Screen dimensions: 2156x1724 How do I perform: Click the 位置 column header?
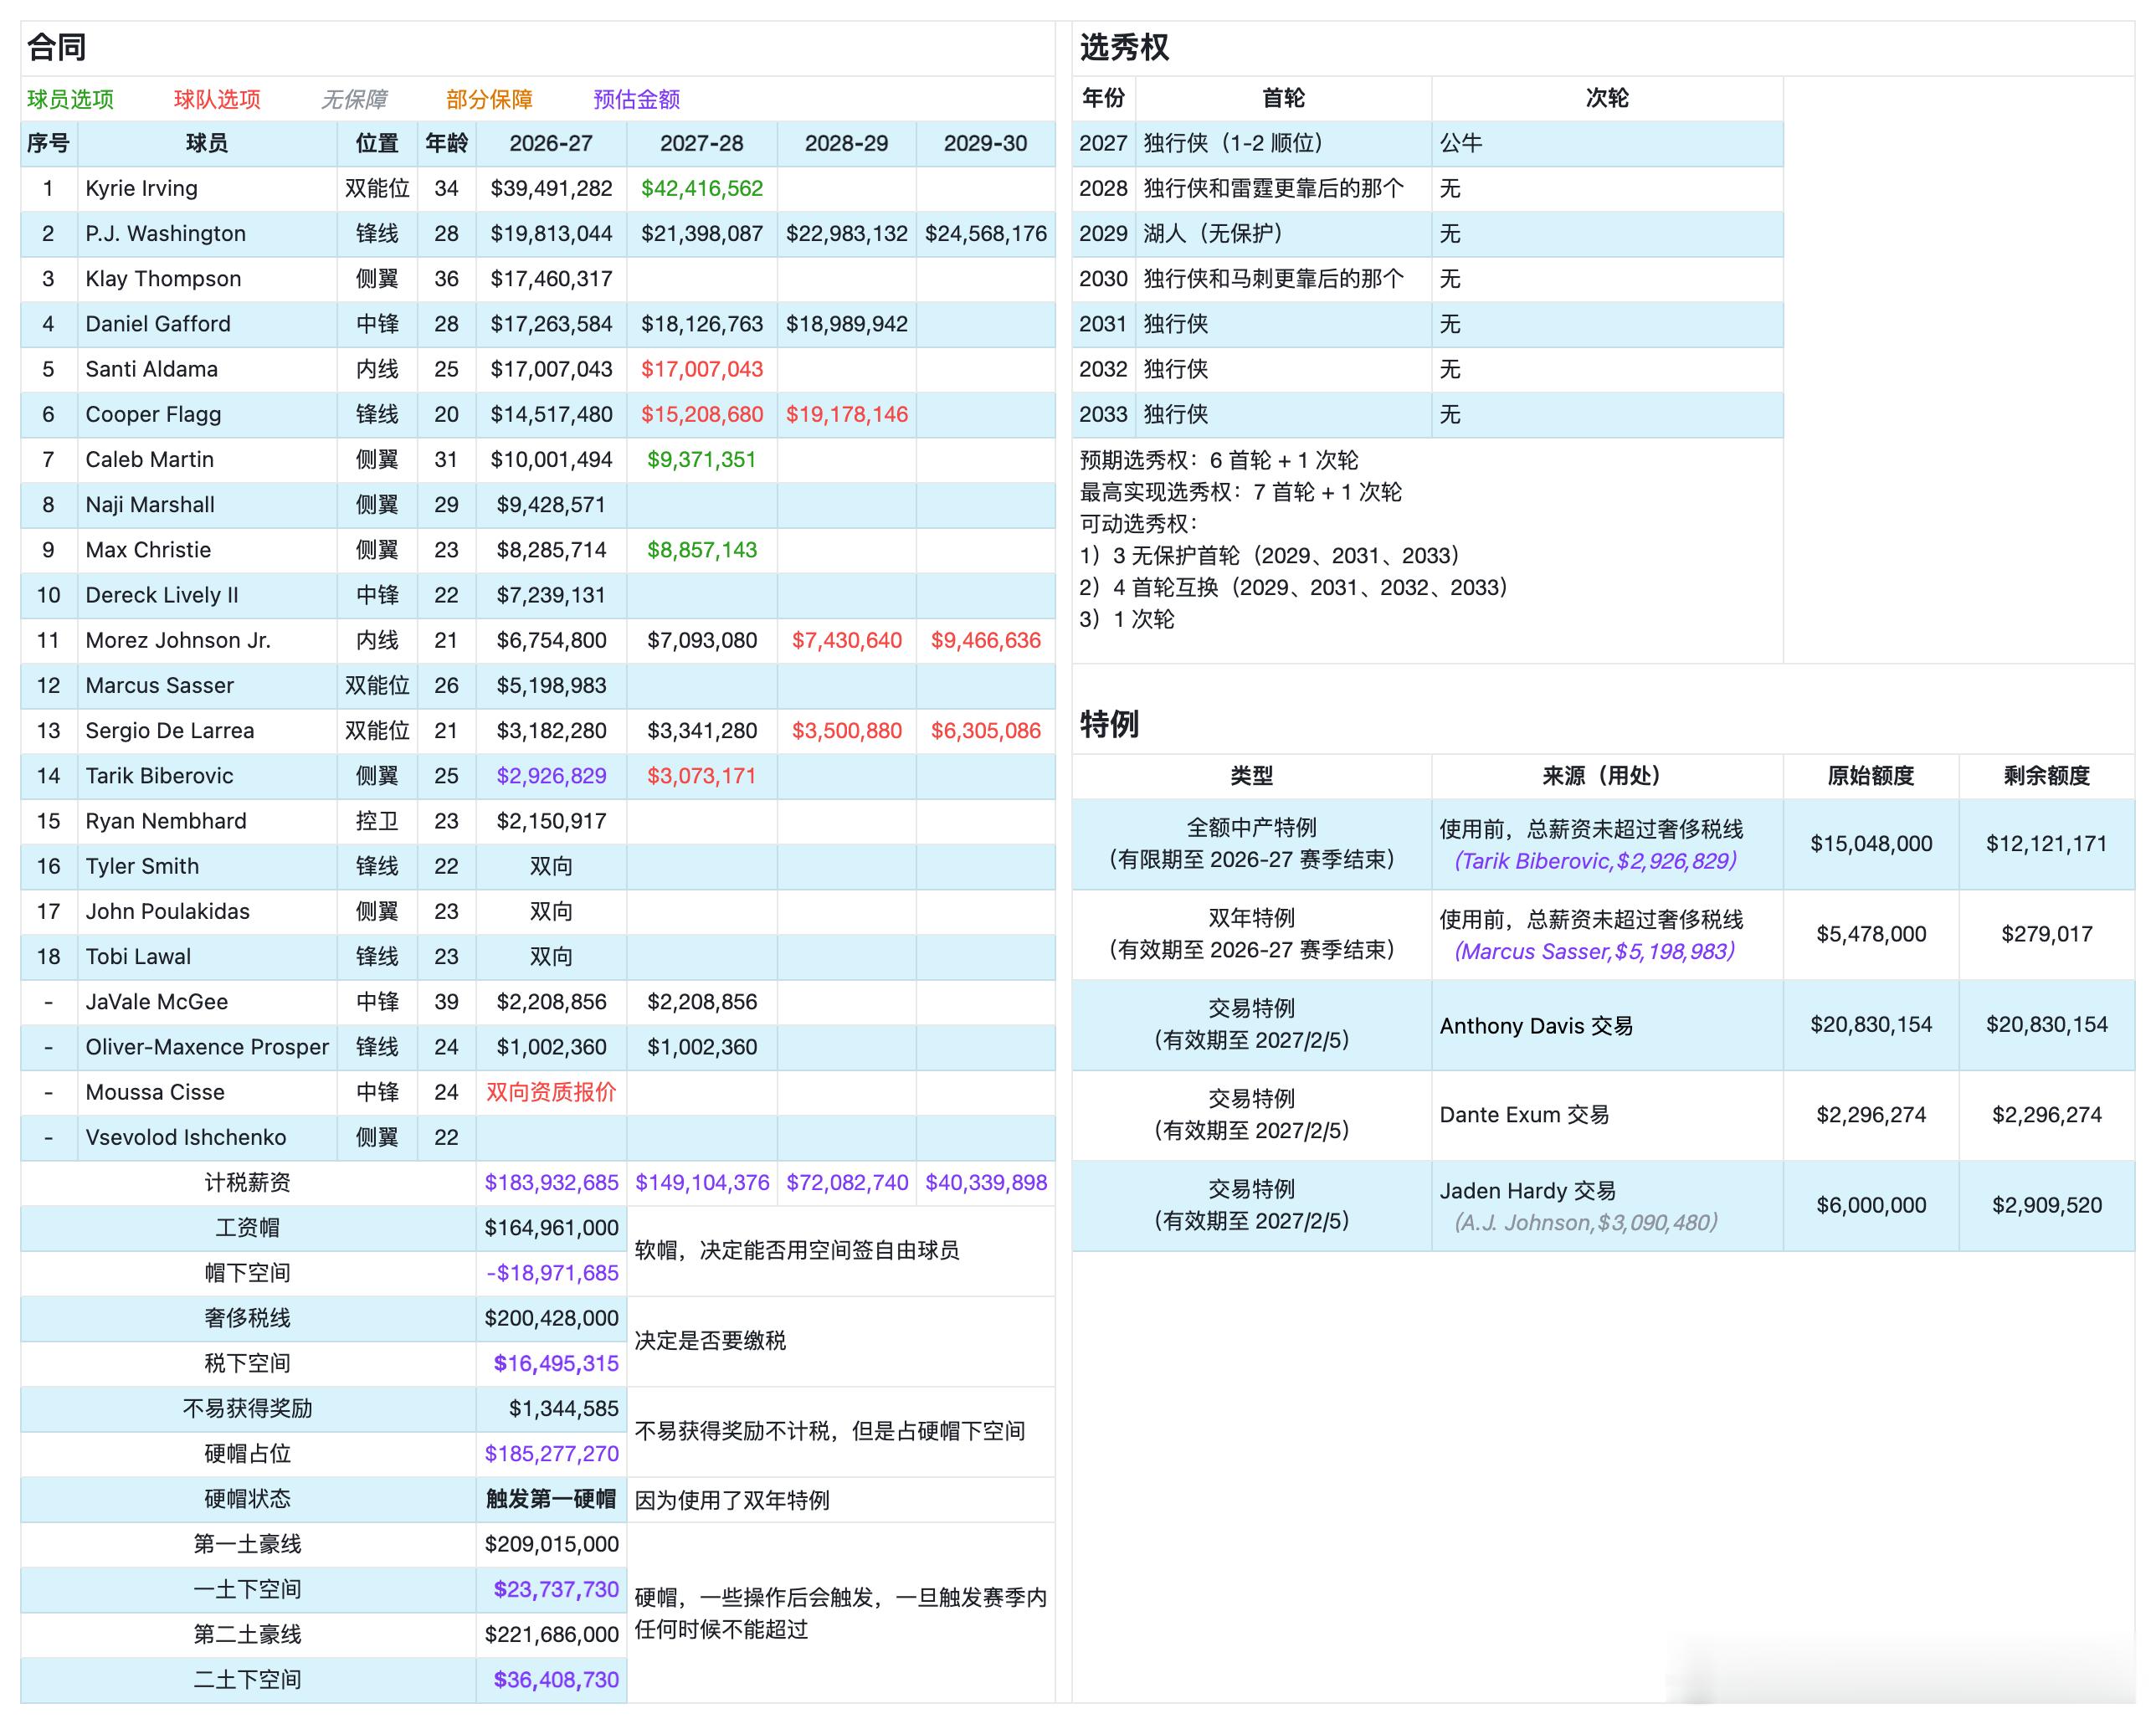pos(377,143)
